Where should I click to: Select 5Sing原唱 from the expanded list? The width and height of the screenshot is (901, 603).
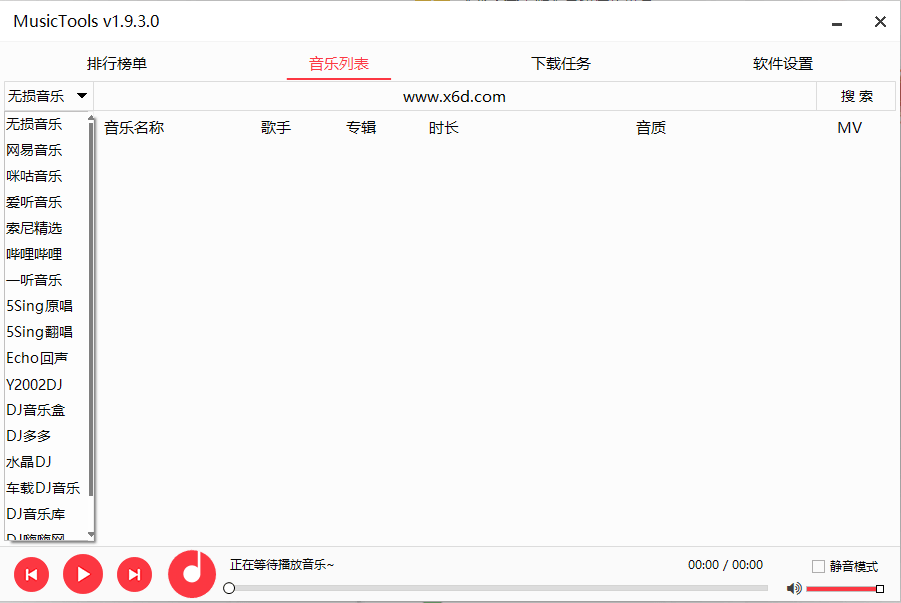[40, 305]
